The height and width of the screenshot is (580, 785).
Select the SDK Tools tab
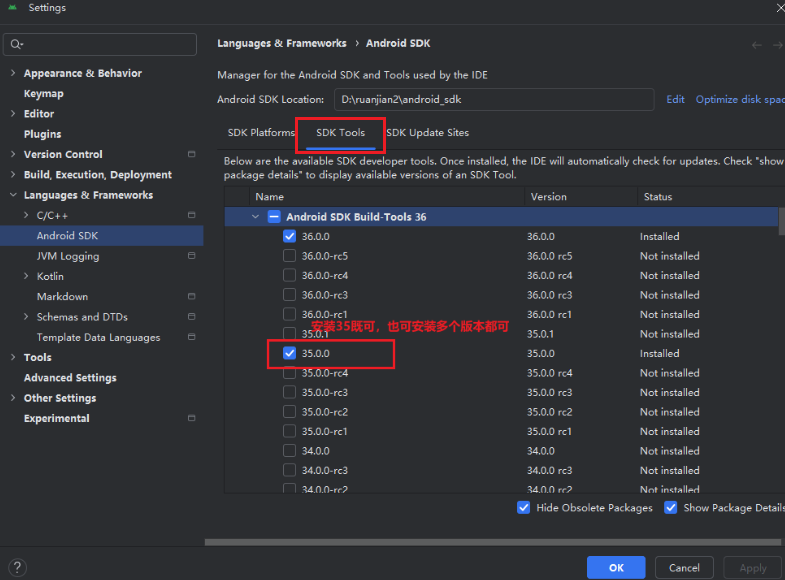tap(340, 133)
